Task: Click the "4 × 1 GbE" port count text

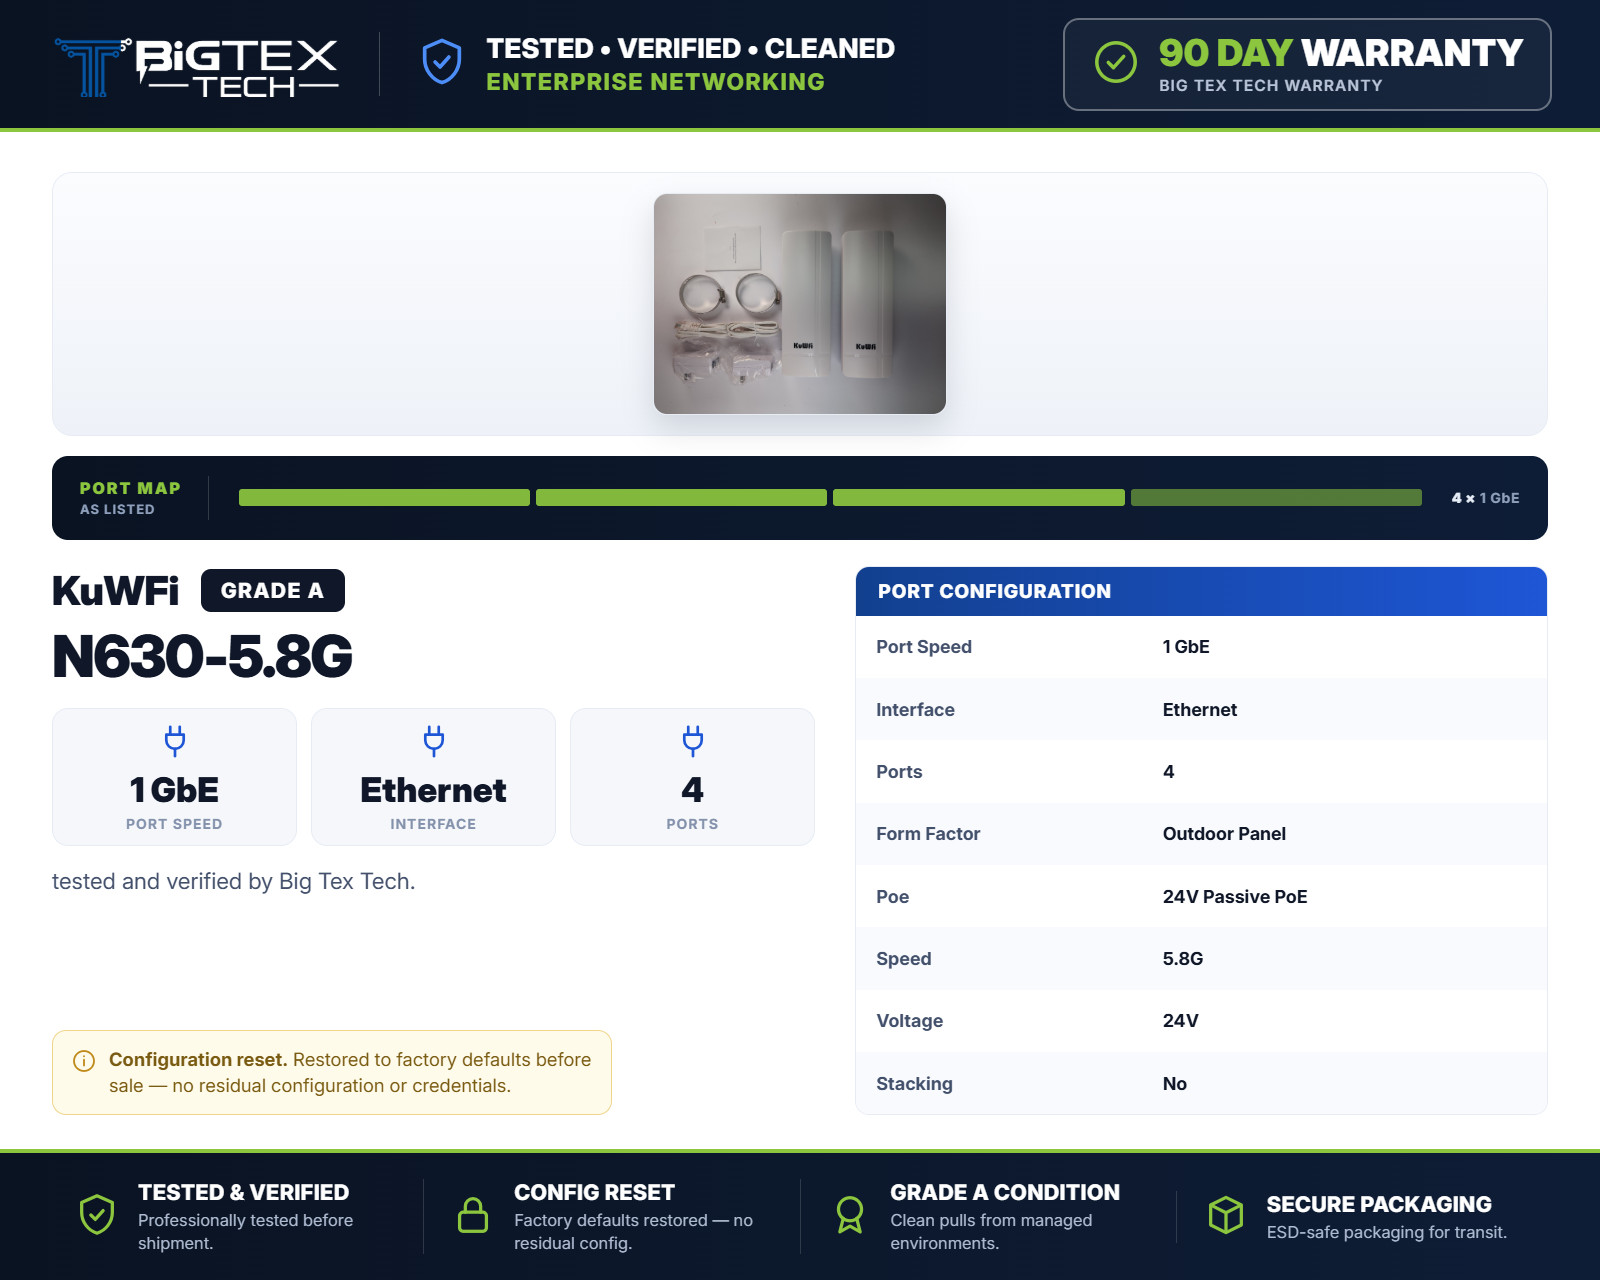Action: click(1485, 498)
